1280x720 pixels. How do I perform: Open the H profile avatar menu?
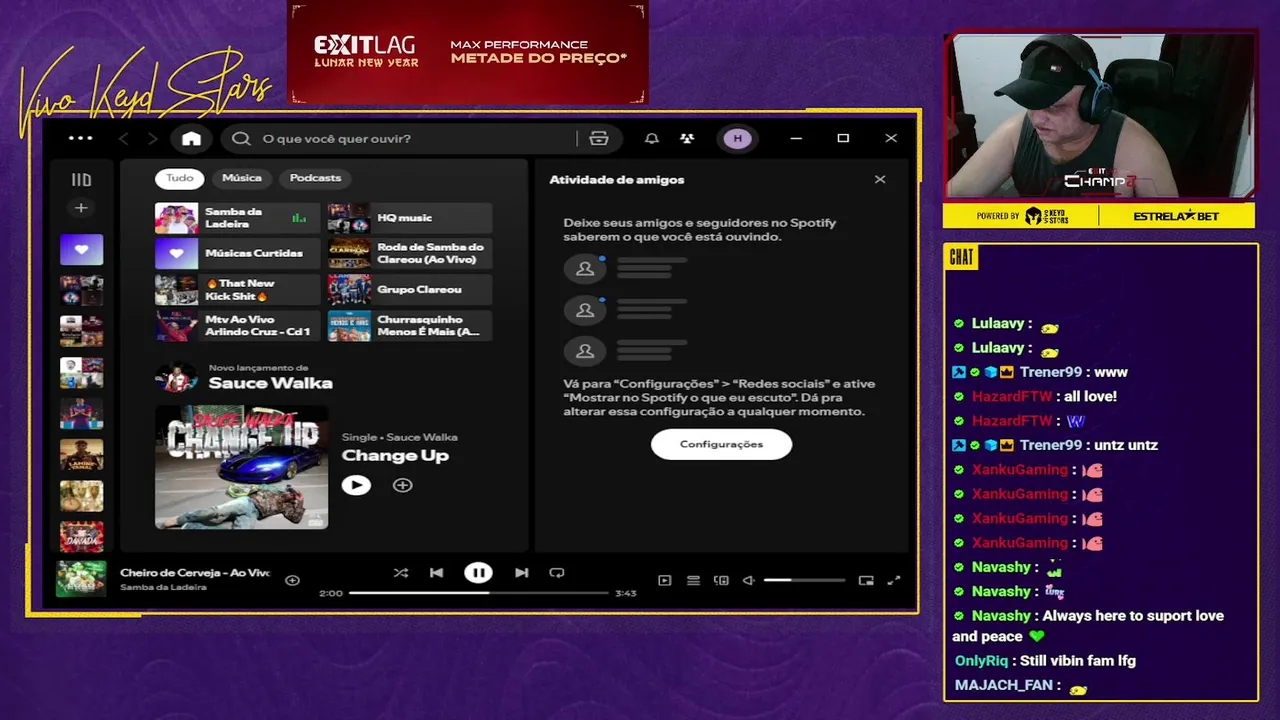coord(738,139)
